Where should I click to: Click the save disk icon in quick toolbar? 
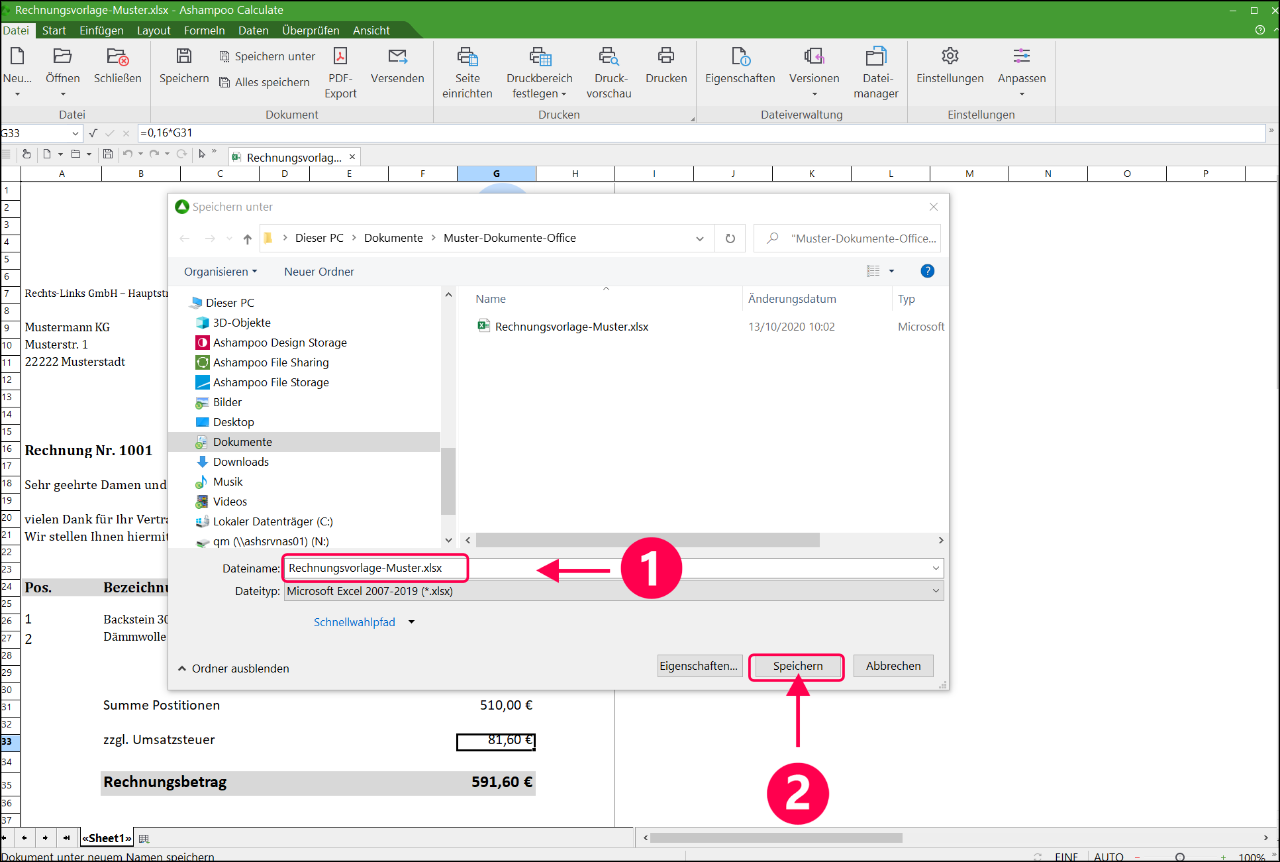[x=107, y=154]
